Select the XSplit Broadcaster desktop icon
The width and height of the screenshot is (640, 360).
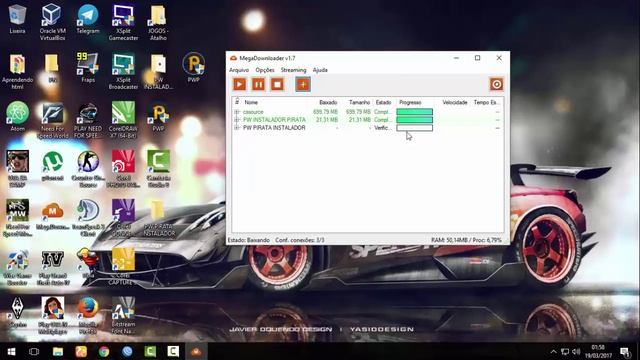[x=123, y=71]
